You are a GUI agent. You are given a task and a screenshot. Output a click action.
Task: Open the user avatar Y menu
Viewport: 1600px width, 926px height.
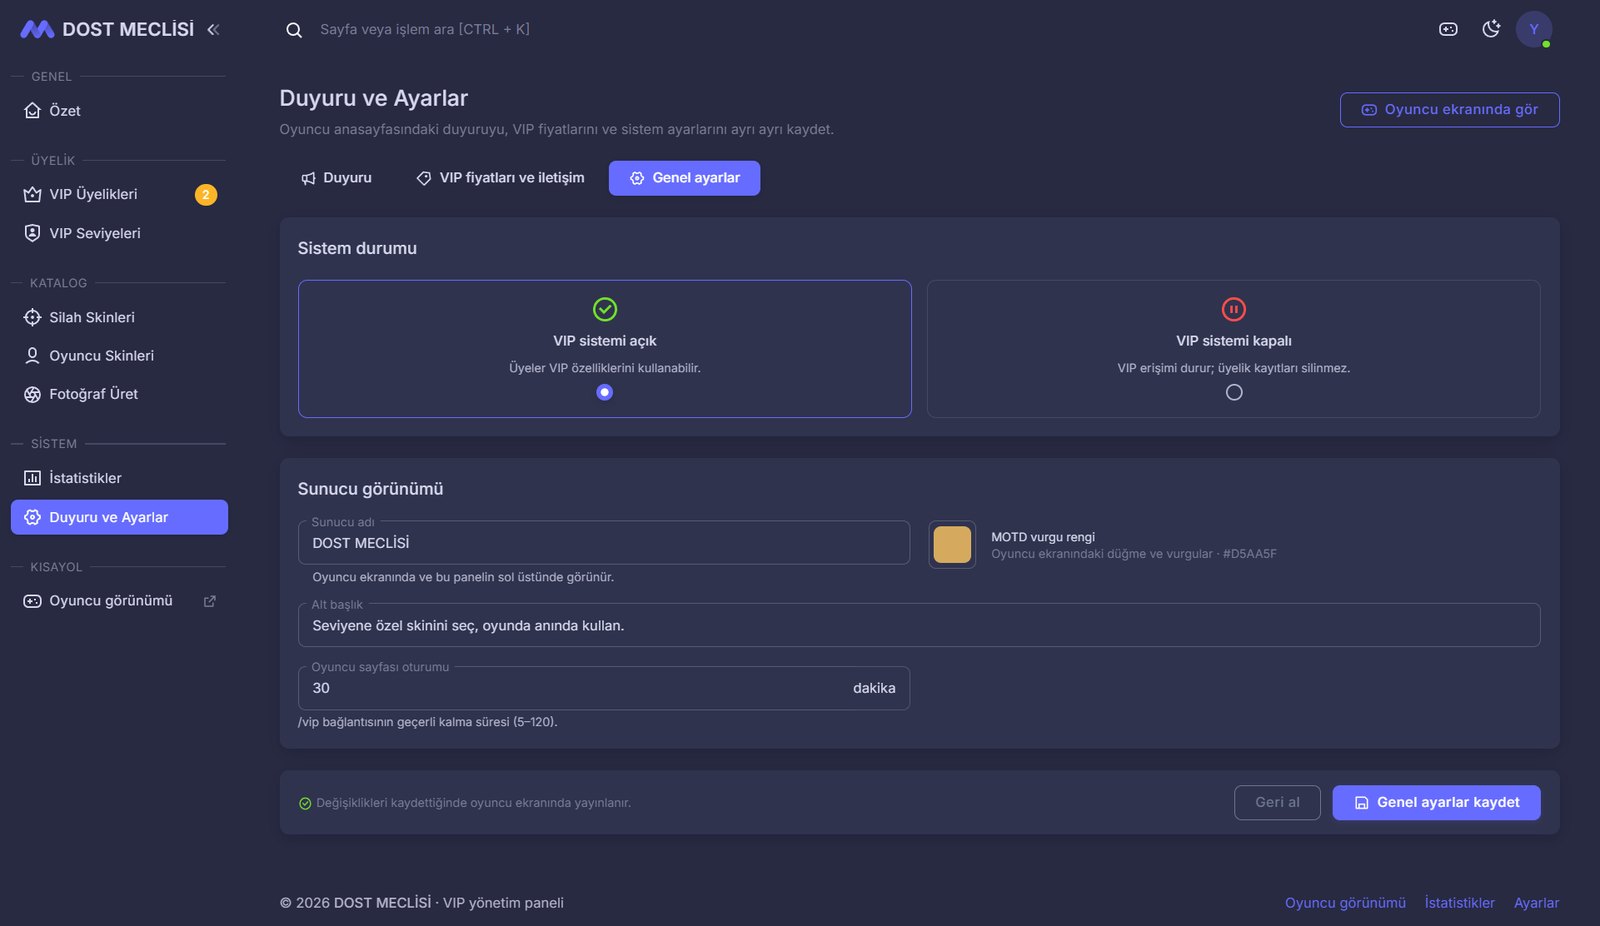[x=1534, y=29]
